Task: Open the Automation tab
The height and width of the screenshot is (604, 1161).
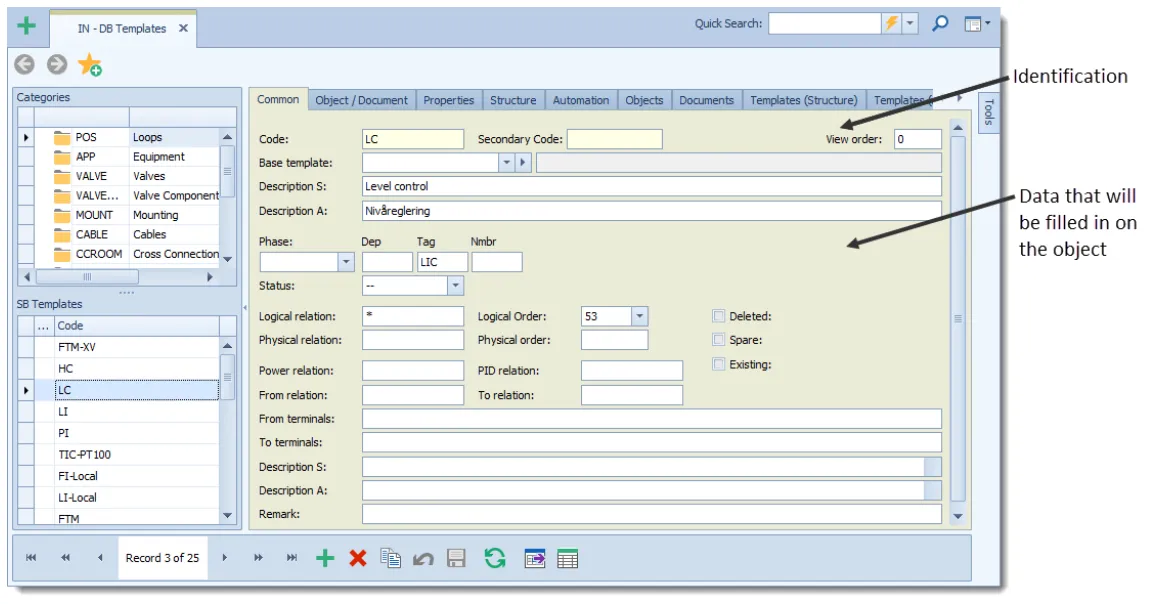Action: pyautogui.click(x=580, y=100)
